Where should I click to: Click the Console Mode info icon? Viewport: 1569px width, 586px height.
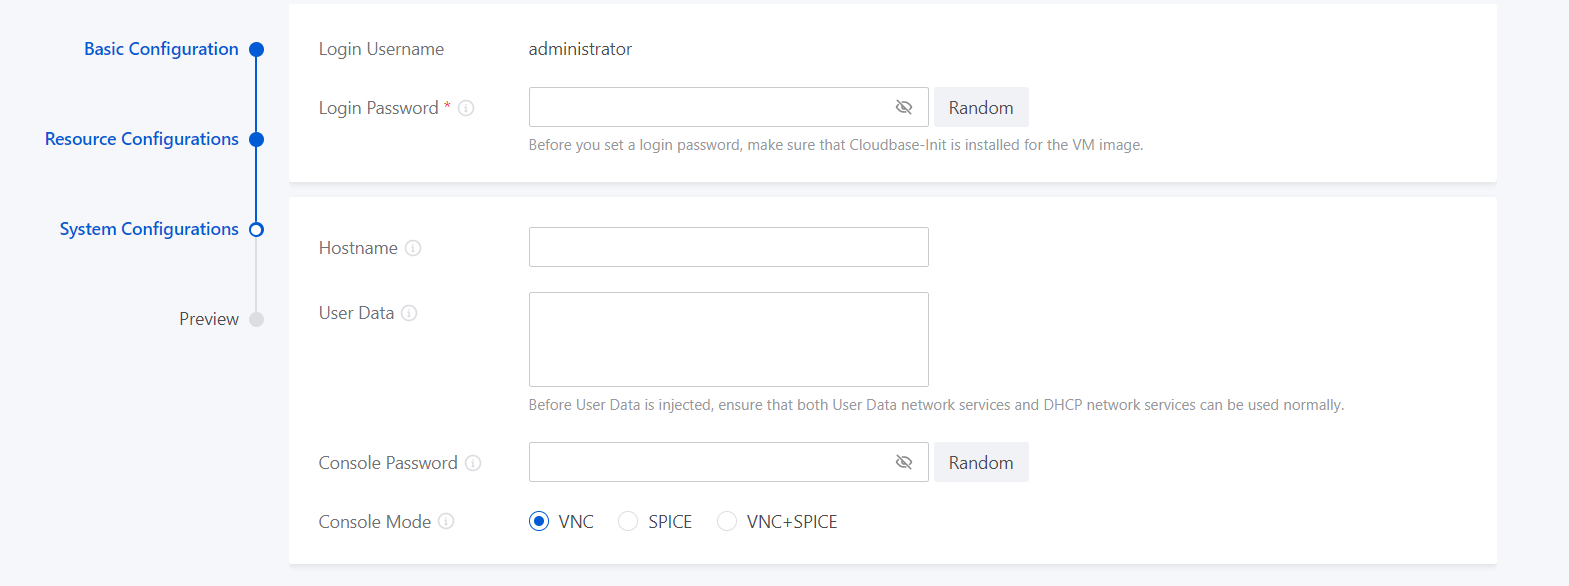click(x=446, y=521)
